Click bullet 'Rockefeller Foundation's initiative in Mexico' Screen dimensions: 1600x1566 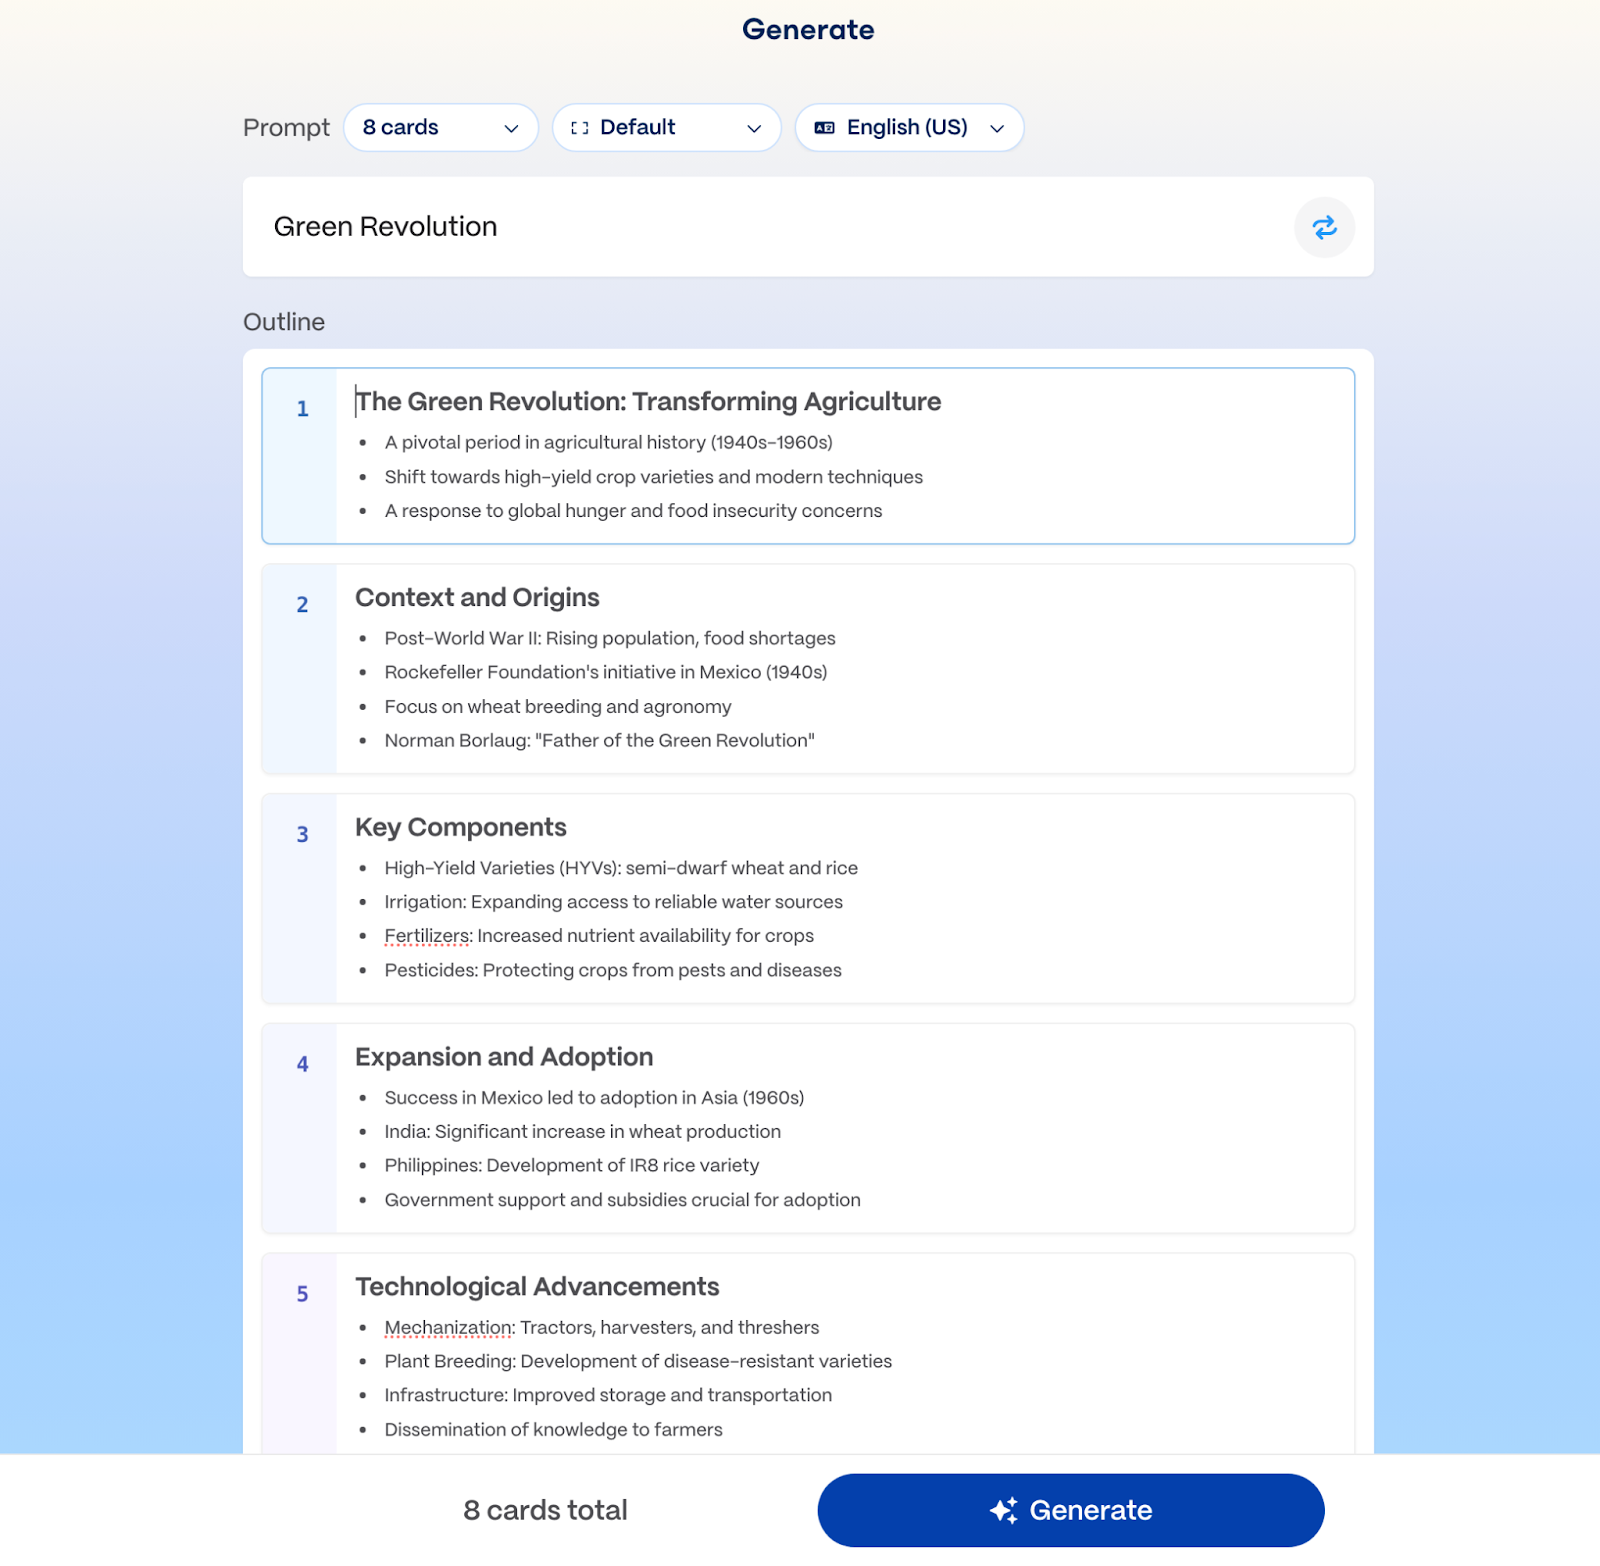[x=606, y=673]
